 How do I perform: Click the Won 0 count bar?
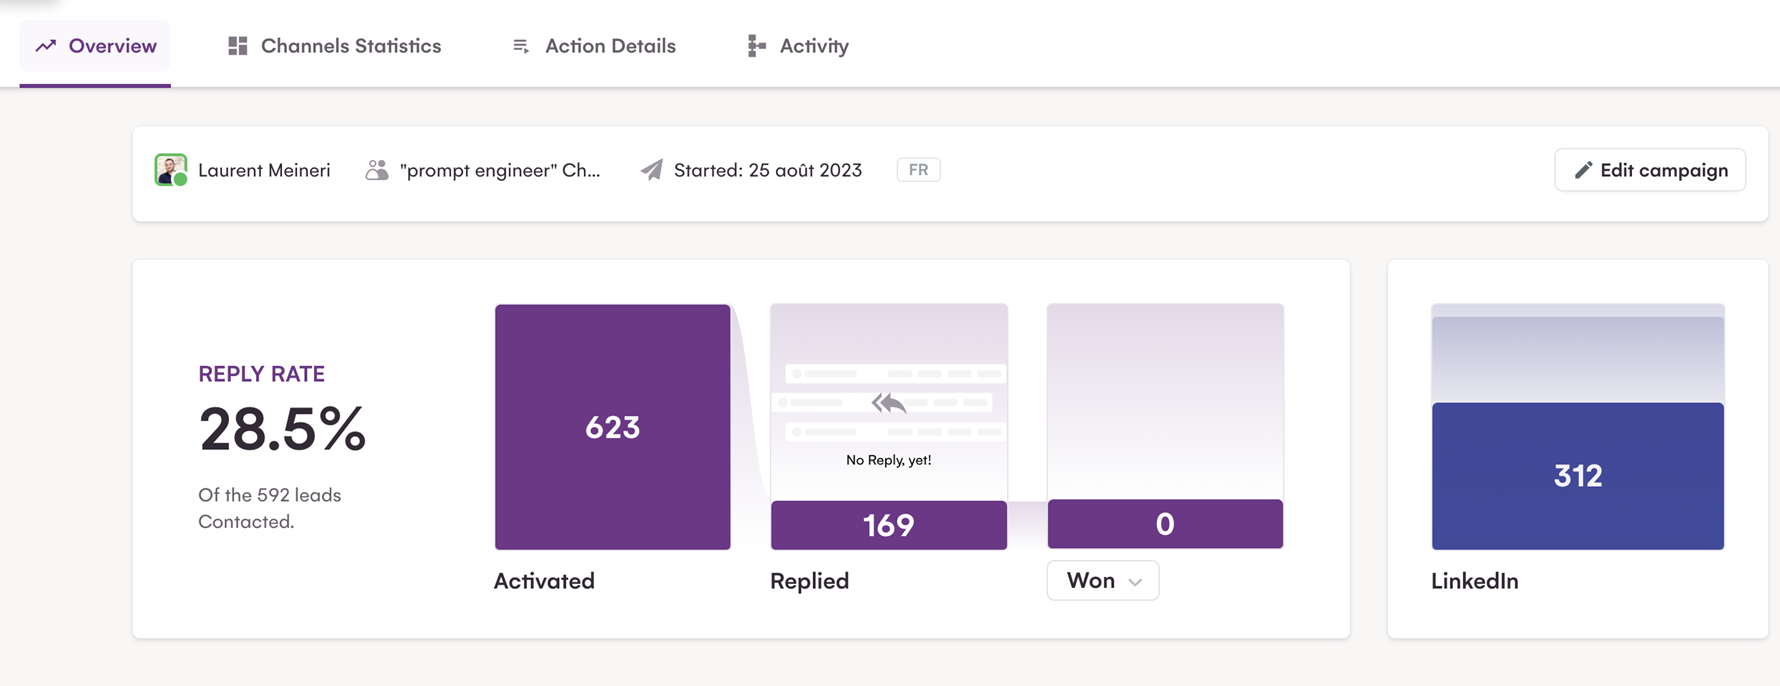point(1165,524)
